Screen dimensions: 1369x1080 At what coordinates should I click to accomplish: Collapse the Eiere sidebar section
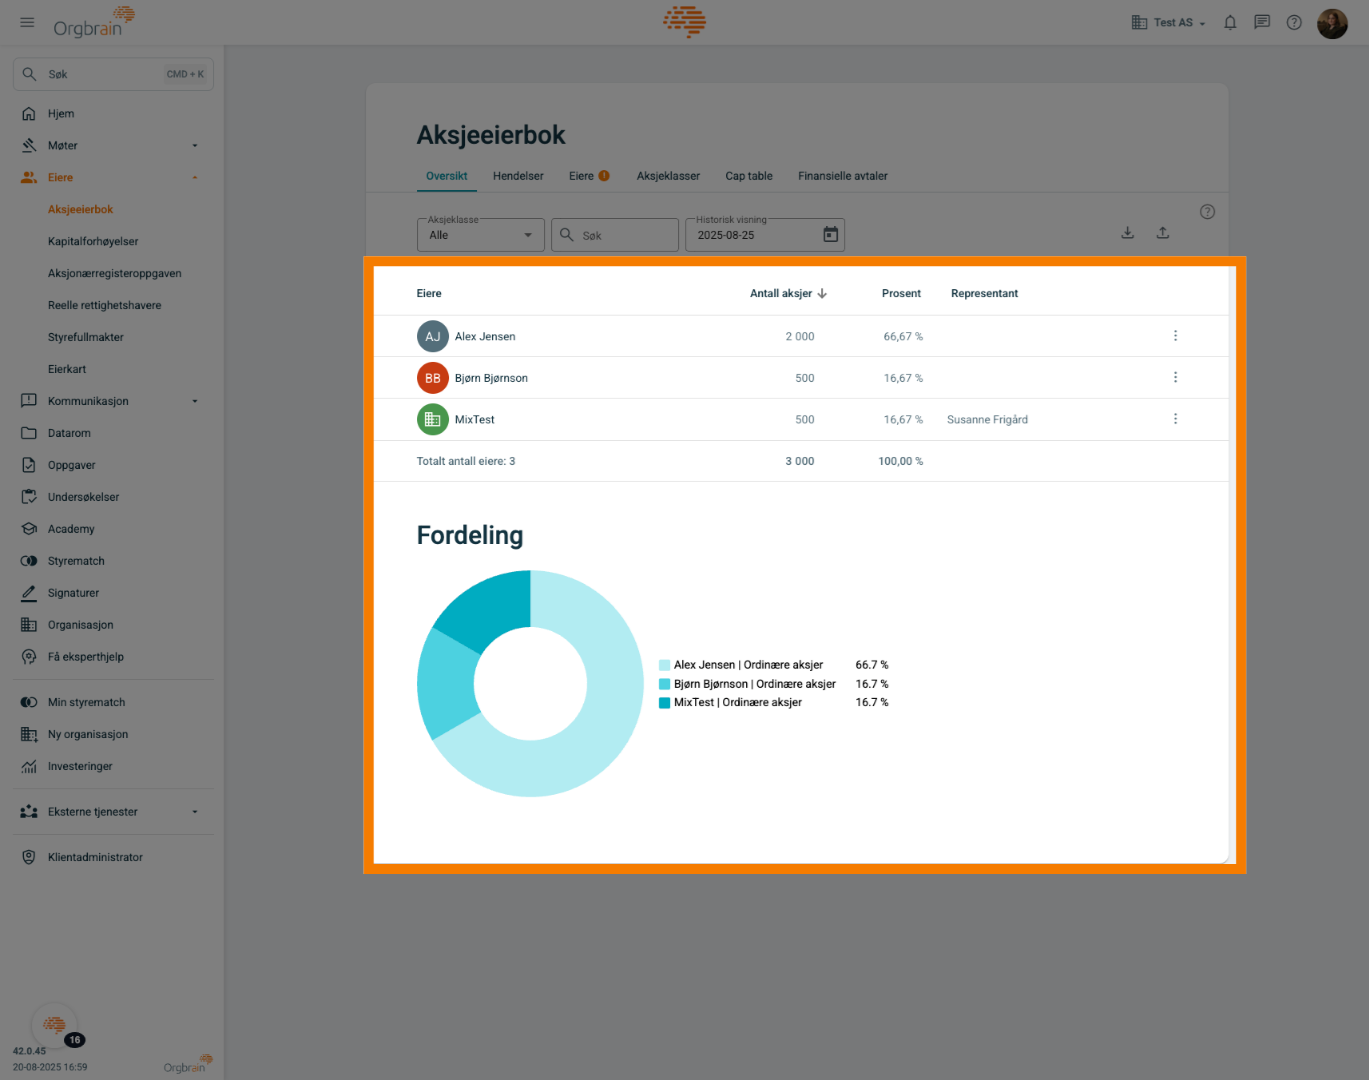click(195, 178)
